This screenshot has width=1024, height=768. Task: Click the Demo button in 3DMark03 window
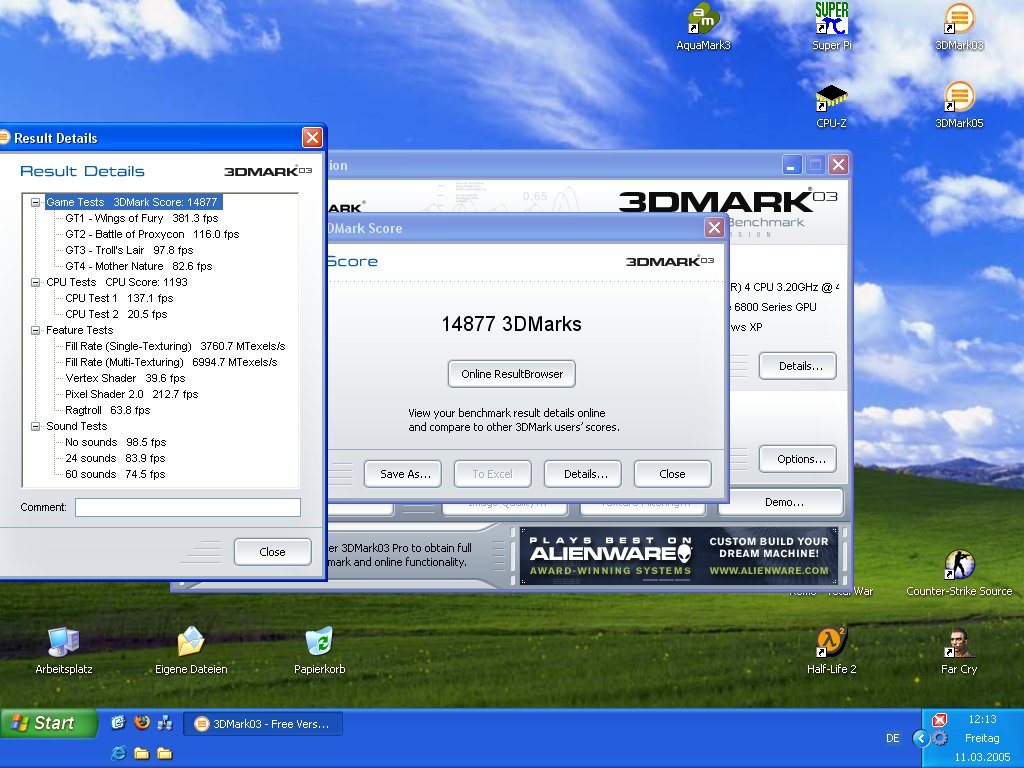point(782,502)
